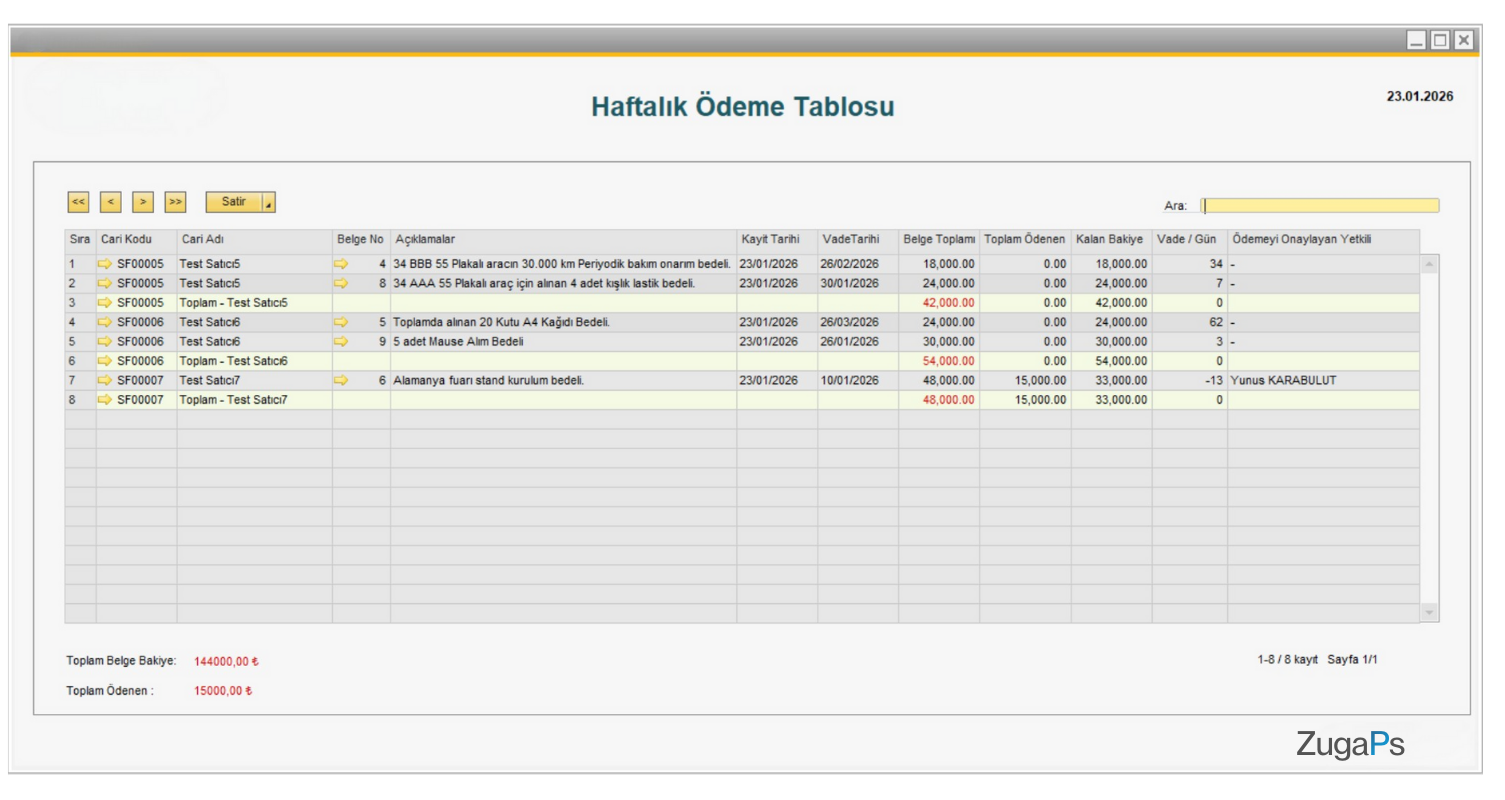
Task: Click the arrow beside document 9 Mause Alım Bedeli
Action: point(342,341)
